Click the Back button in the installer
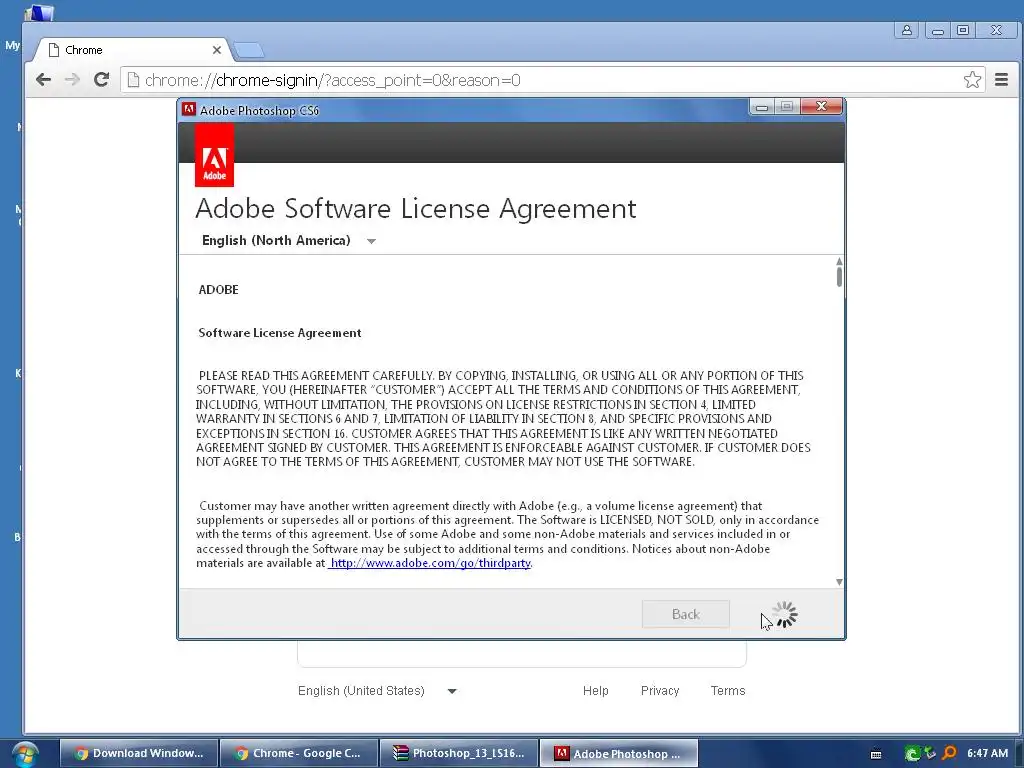This screenshot has width=1024, height=768. pos(686,614)
